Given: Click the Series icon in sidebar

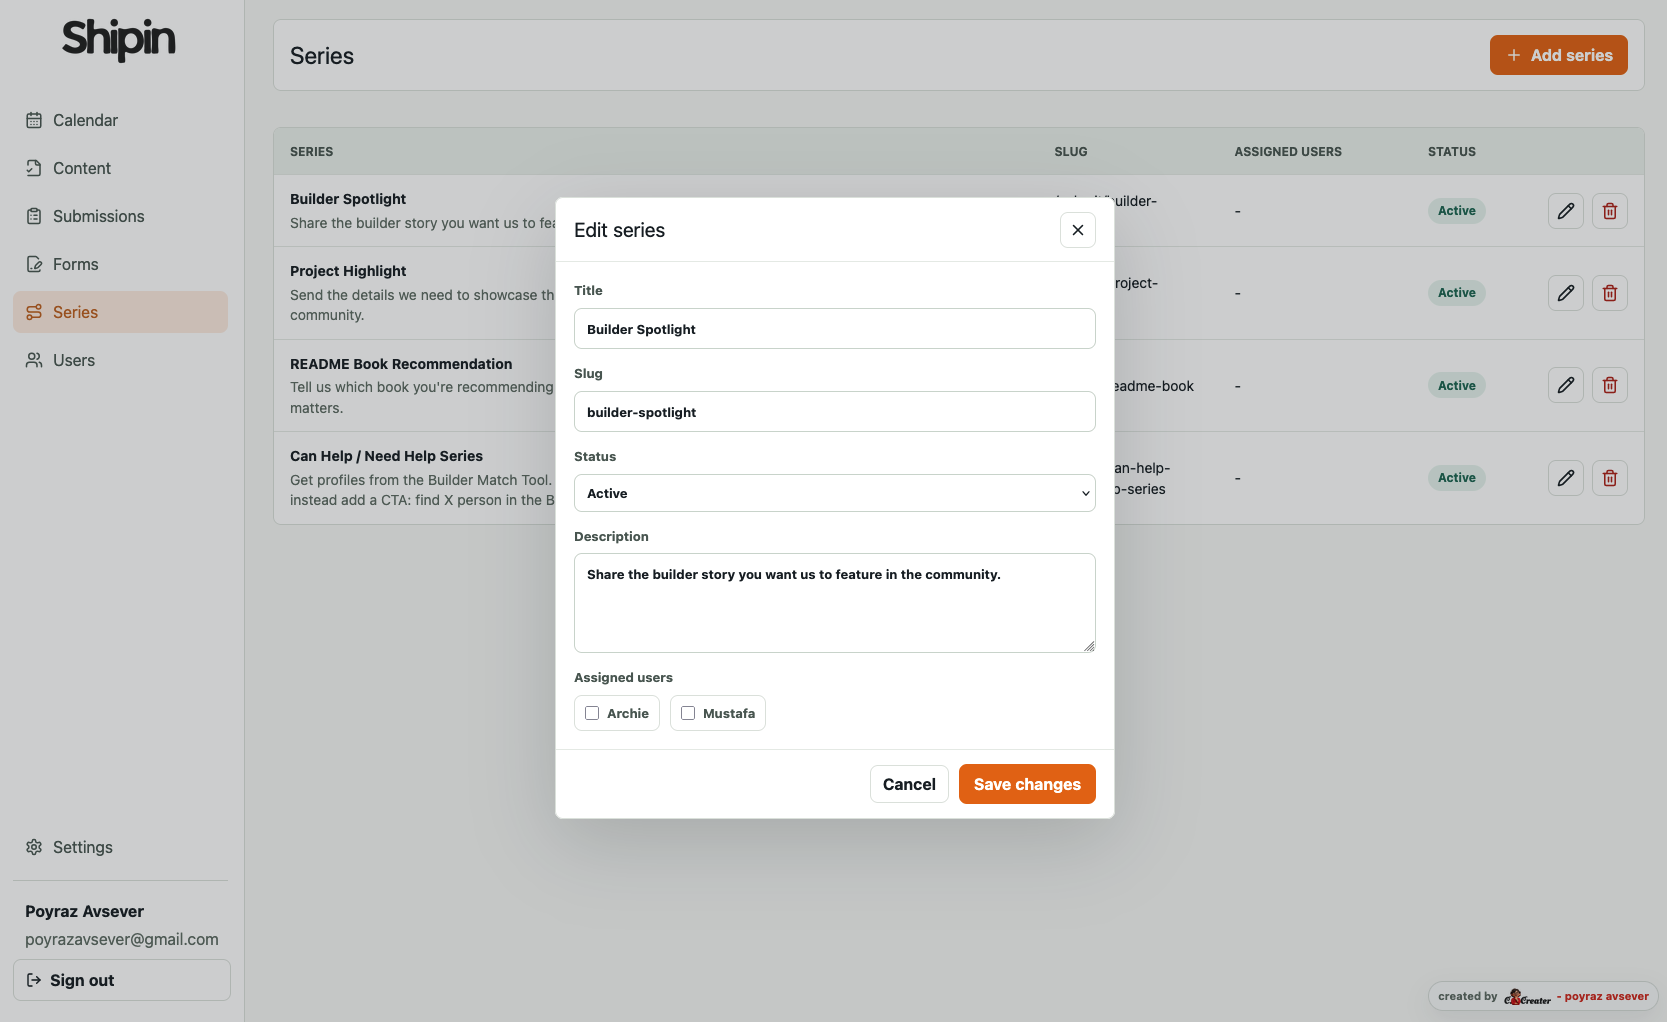Looking at the screenshot, I should [x=34, y=312].
